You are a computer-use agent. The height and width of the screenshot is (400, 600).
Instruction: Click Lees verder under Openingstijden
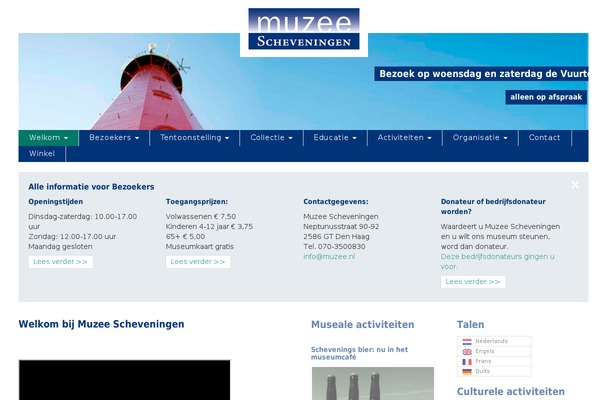click(x=60, y=262)
